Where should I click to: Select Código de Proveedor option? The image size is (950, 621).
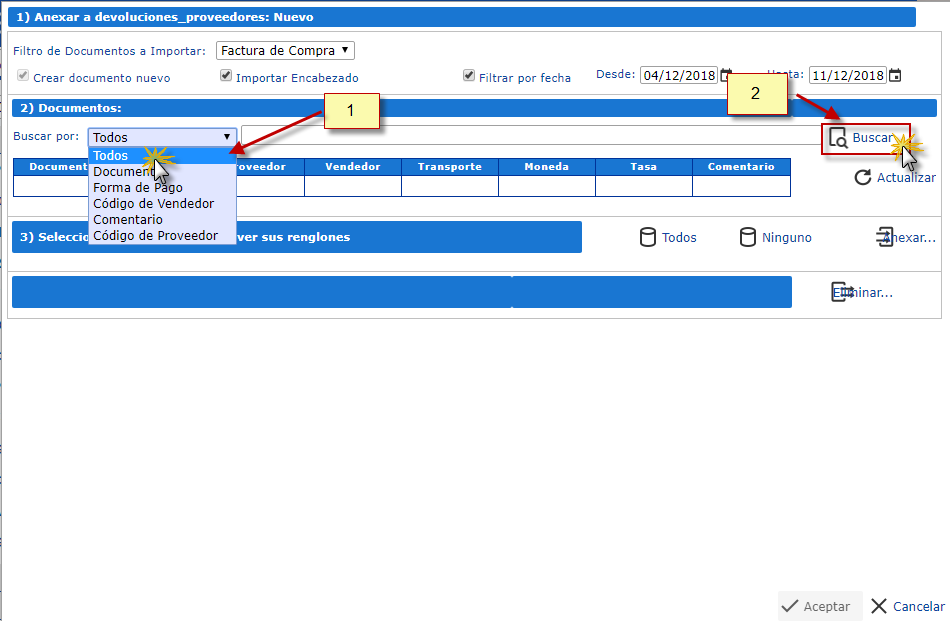162,236
